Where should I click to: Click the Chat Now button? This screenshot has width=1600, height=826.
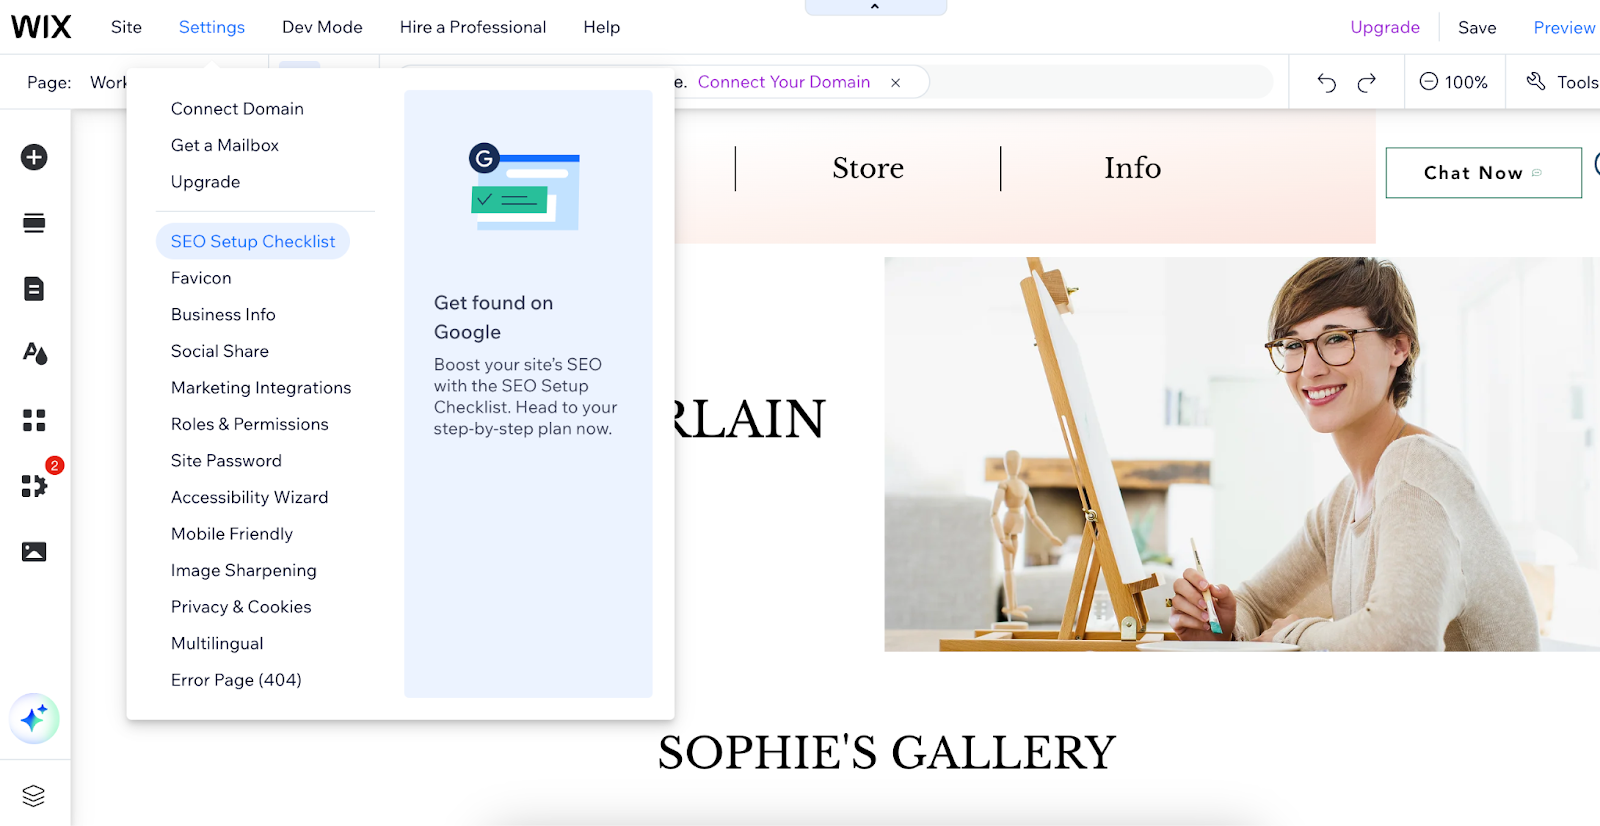pos(1483,173)
